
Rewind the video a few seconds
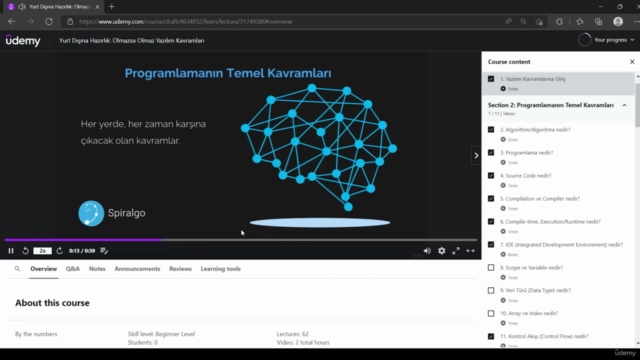[25, 251]
